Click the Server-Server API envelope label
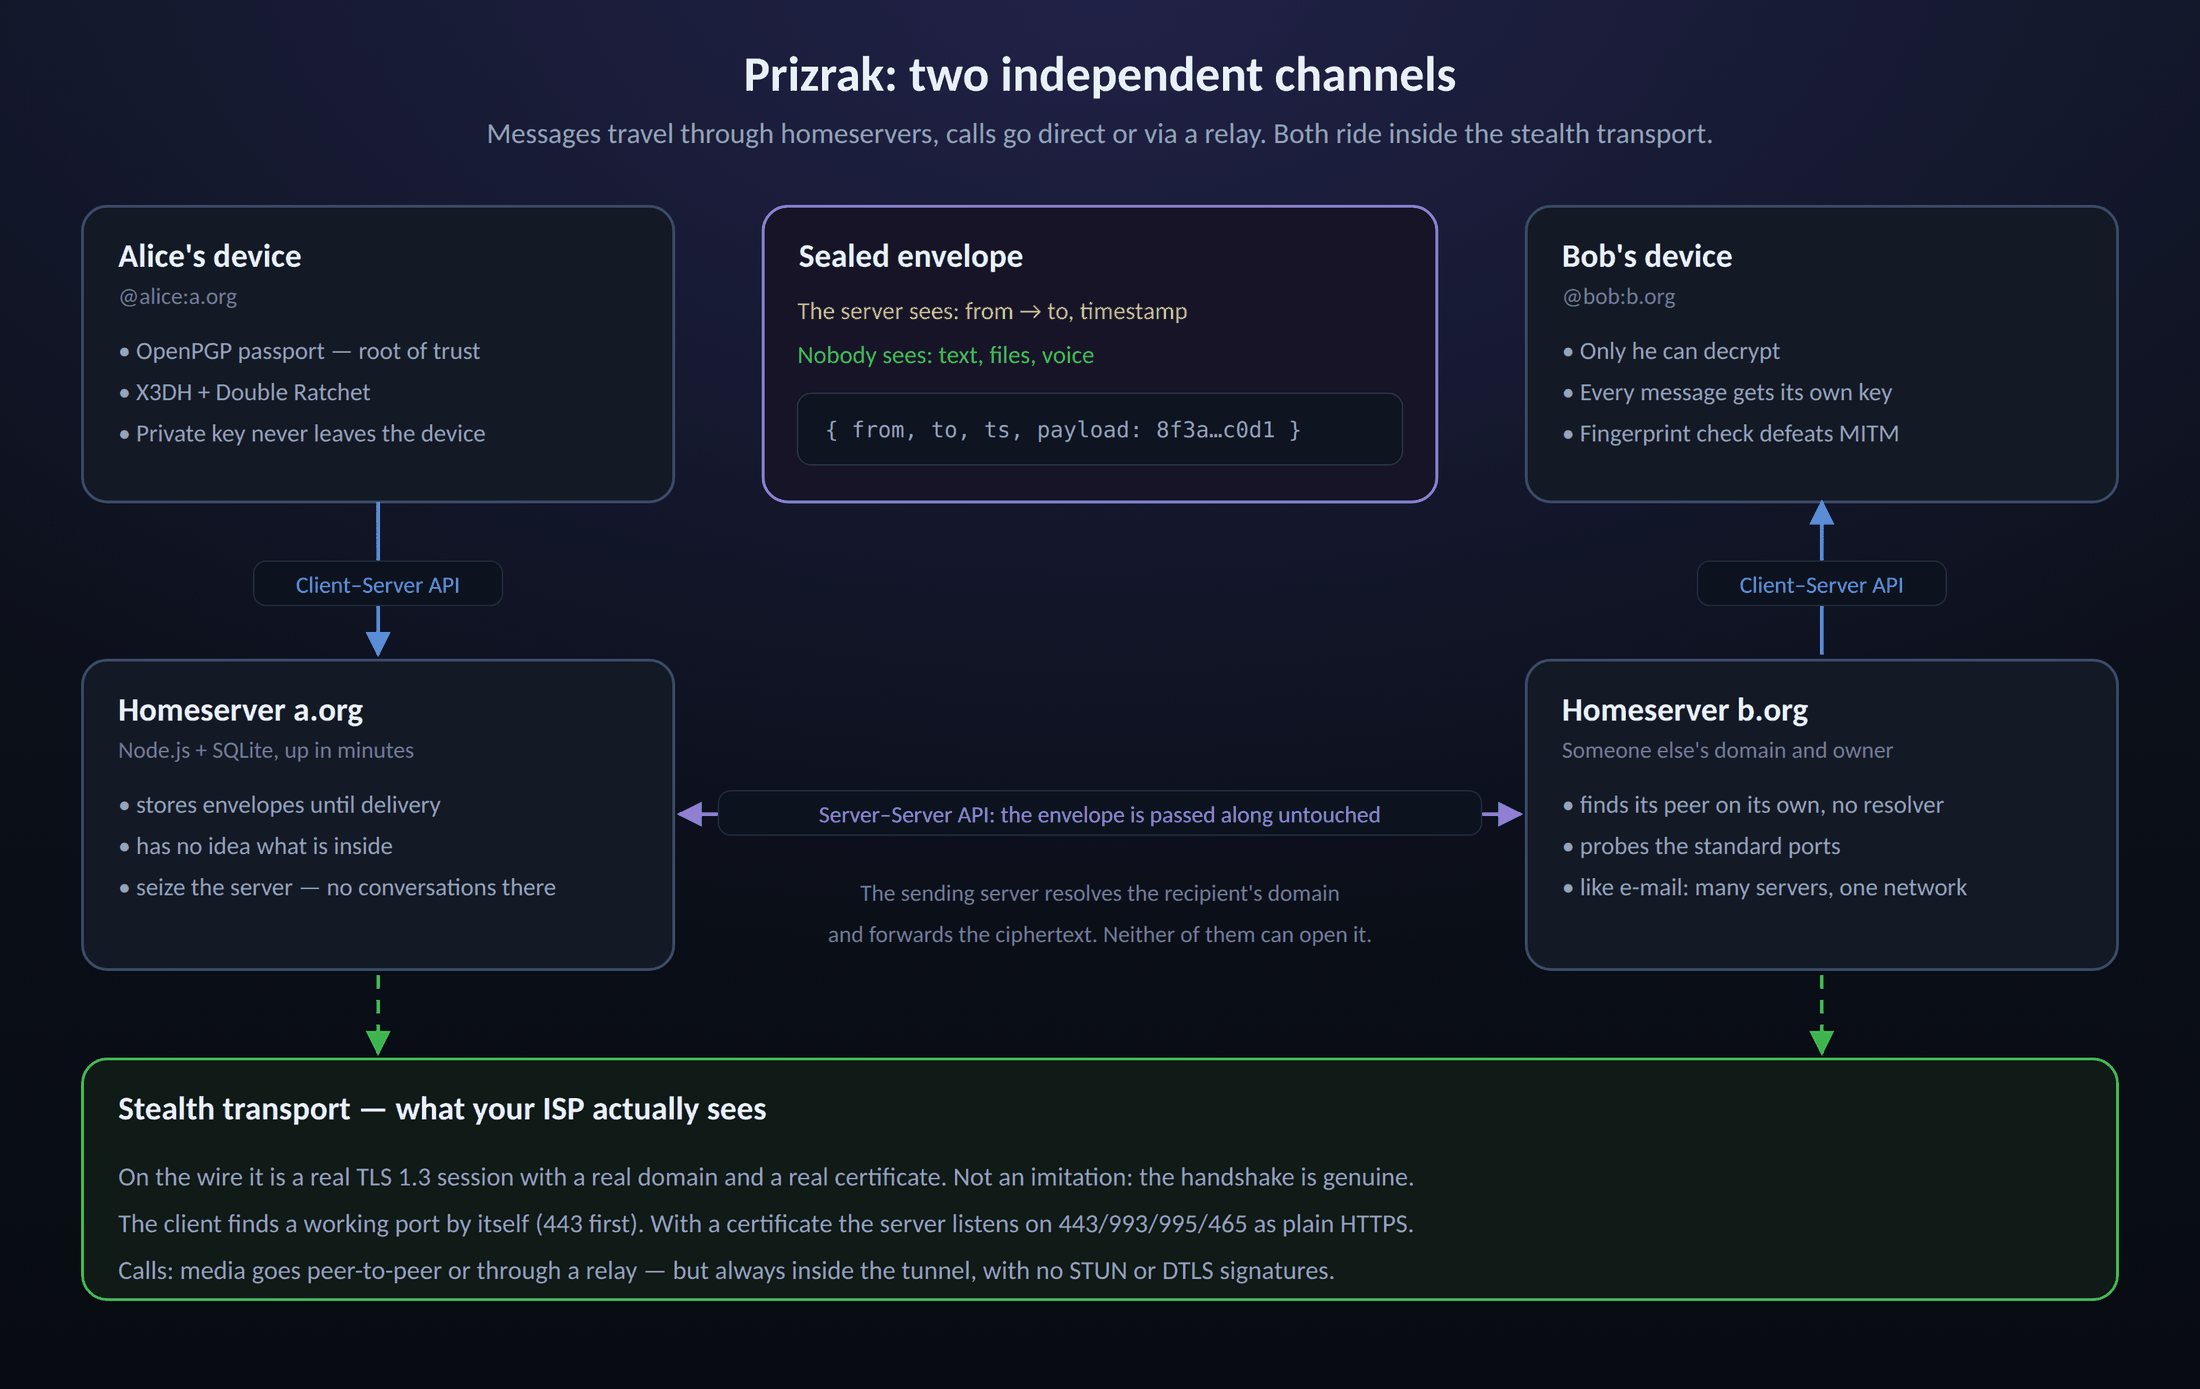This screenshot has height=1389, width=2200. [1099, 814]
